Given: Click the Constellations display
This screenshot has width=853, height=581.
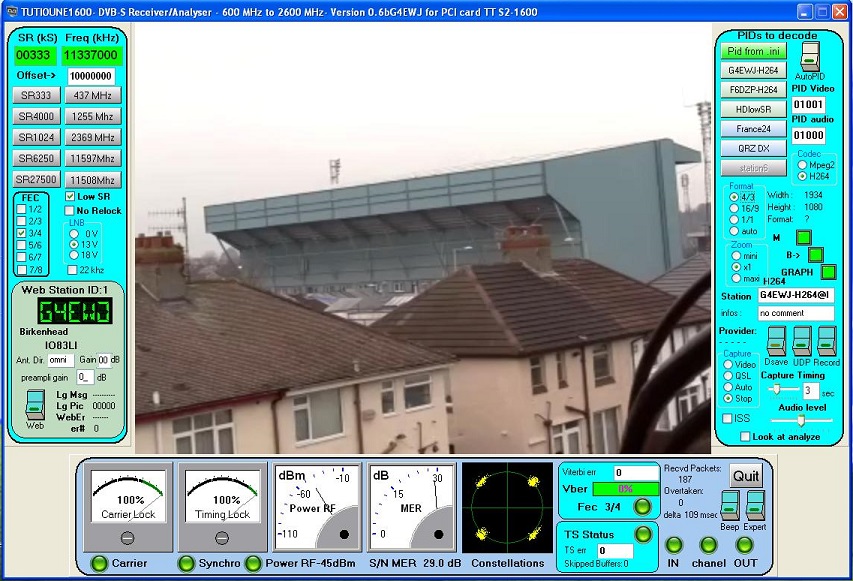Looking at the screenshot, I should (507, 507).
